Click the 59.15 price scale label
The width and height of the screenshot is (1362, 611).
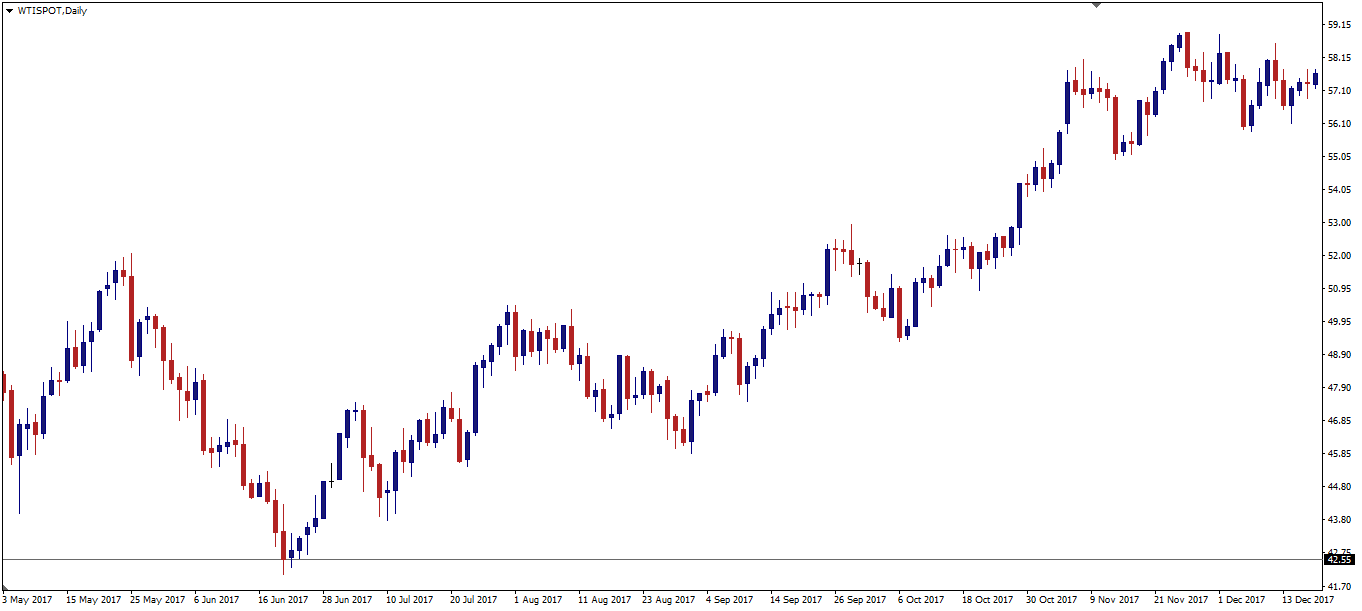[1340, 24]
